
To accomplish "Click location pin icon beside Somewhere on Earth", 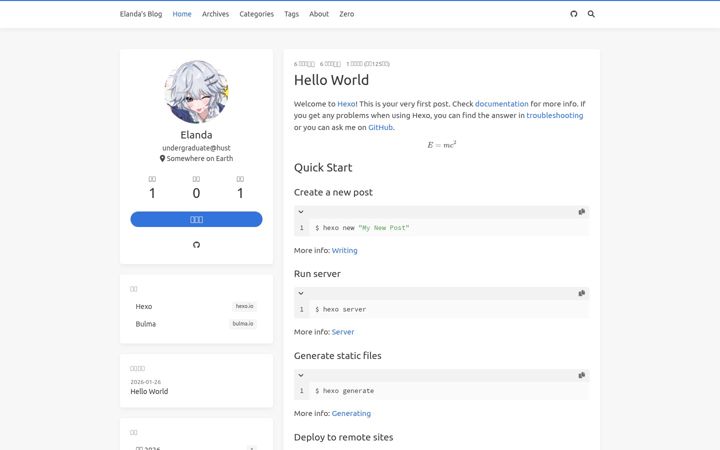I will click(x=162, y=158).
